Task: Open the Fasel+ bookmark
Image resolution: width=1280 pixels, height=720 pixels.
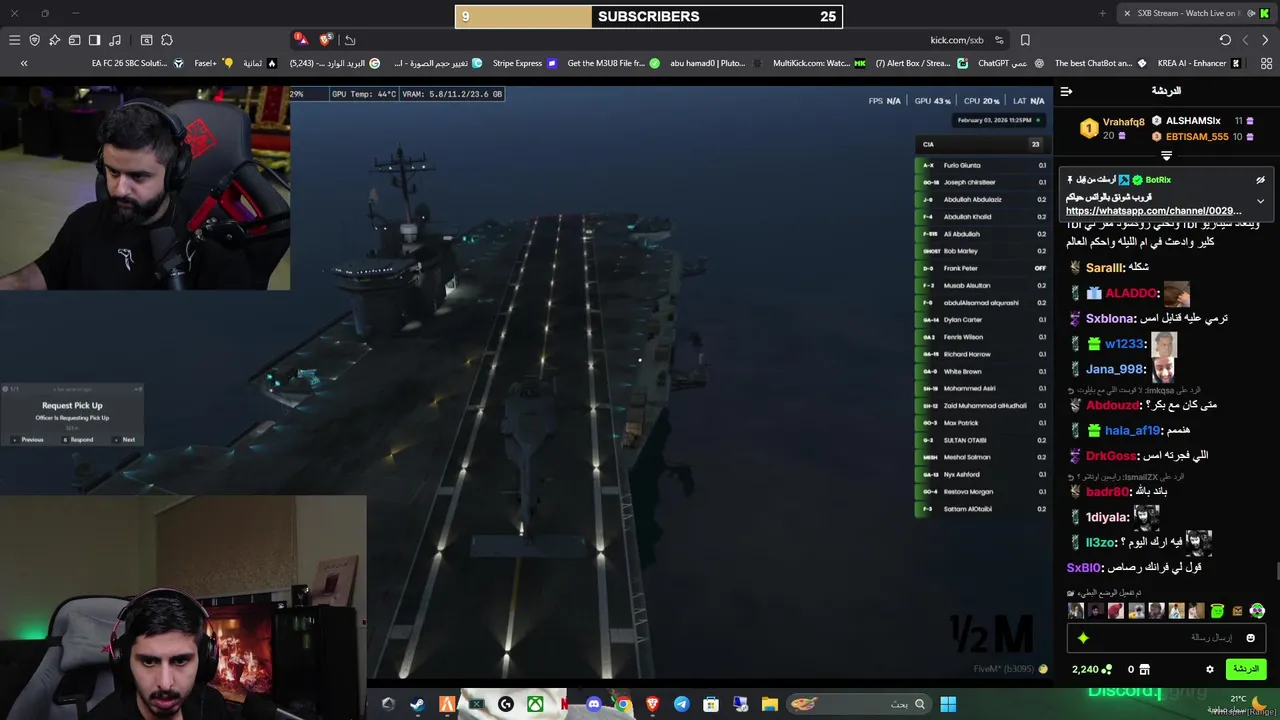Action: 213,63
